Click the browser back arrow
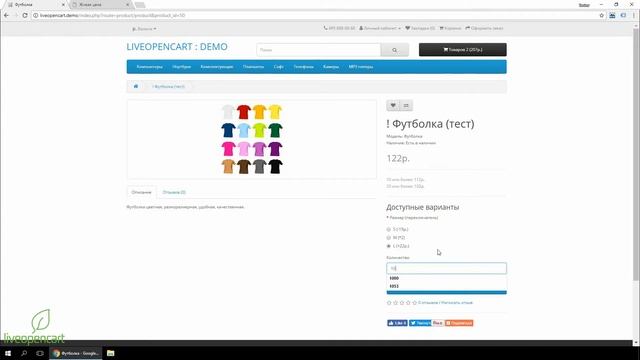The image size is (640, 360). (6, 15)
